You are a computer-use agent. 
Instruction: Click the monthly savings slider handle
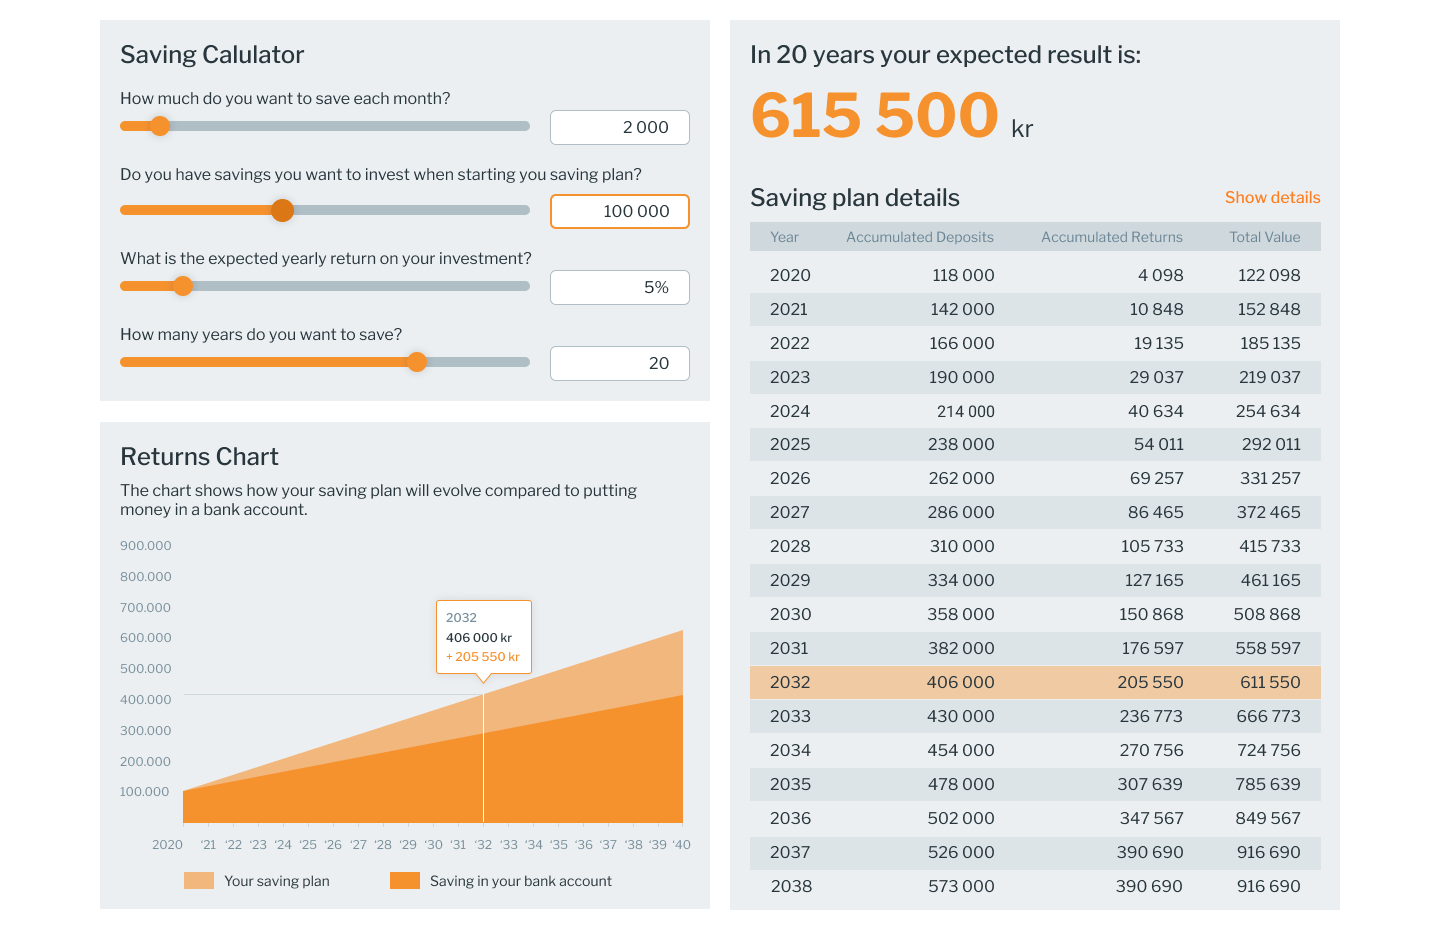coord(160,126)
